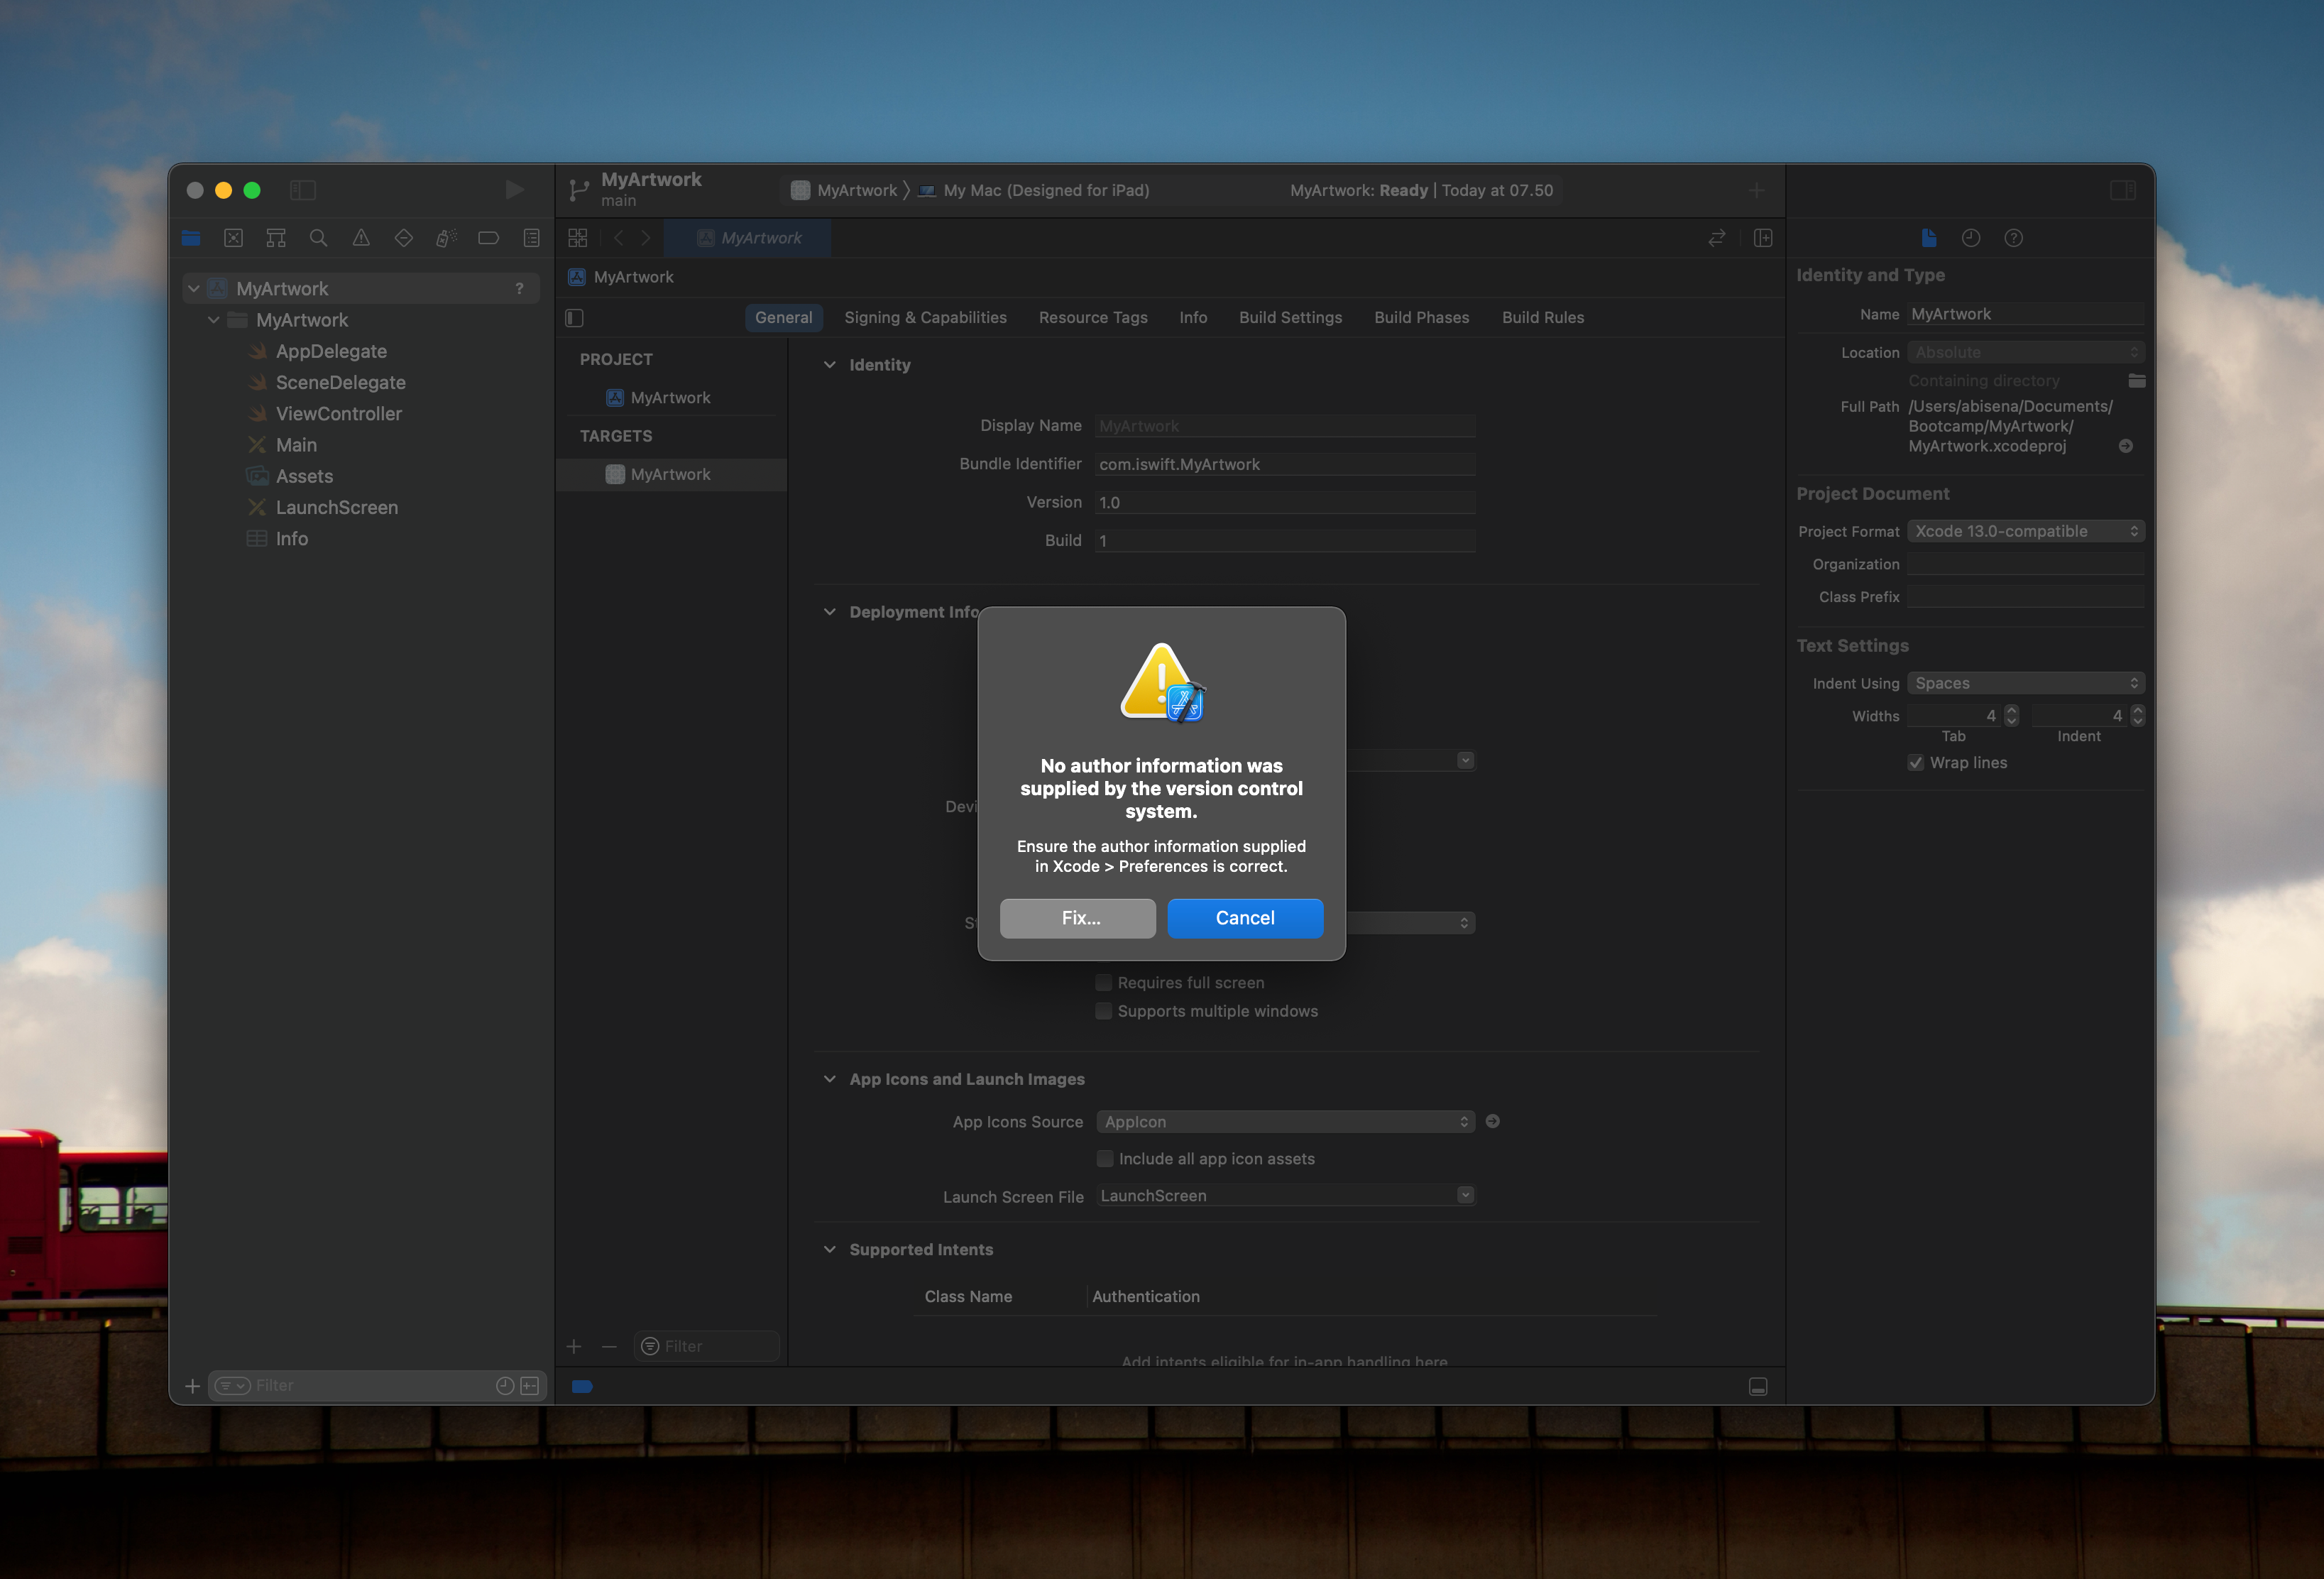Show the related items grid icon
The height and width of the screenshot is (1579, 2324).
(x=578, y=238)
